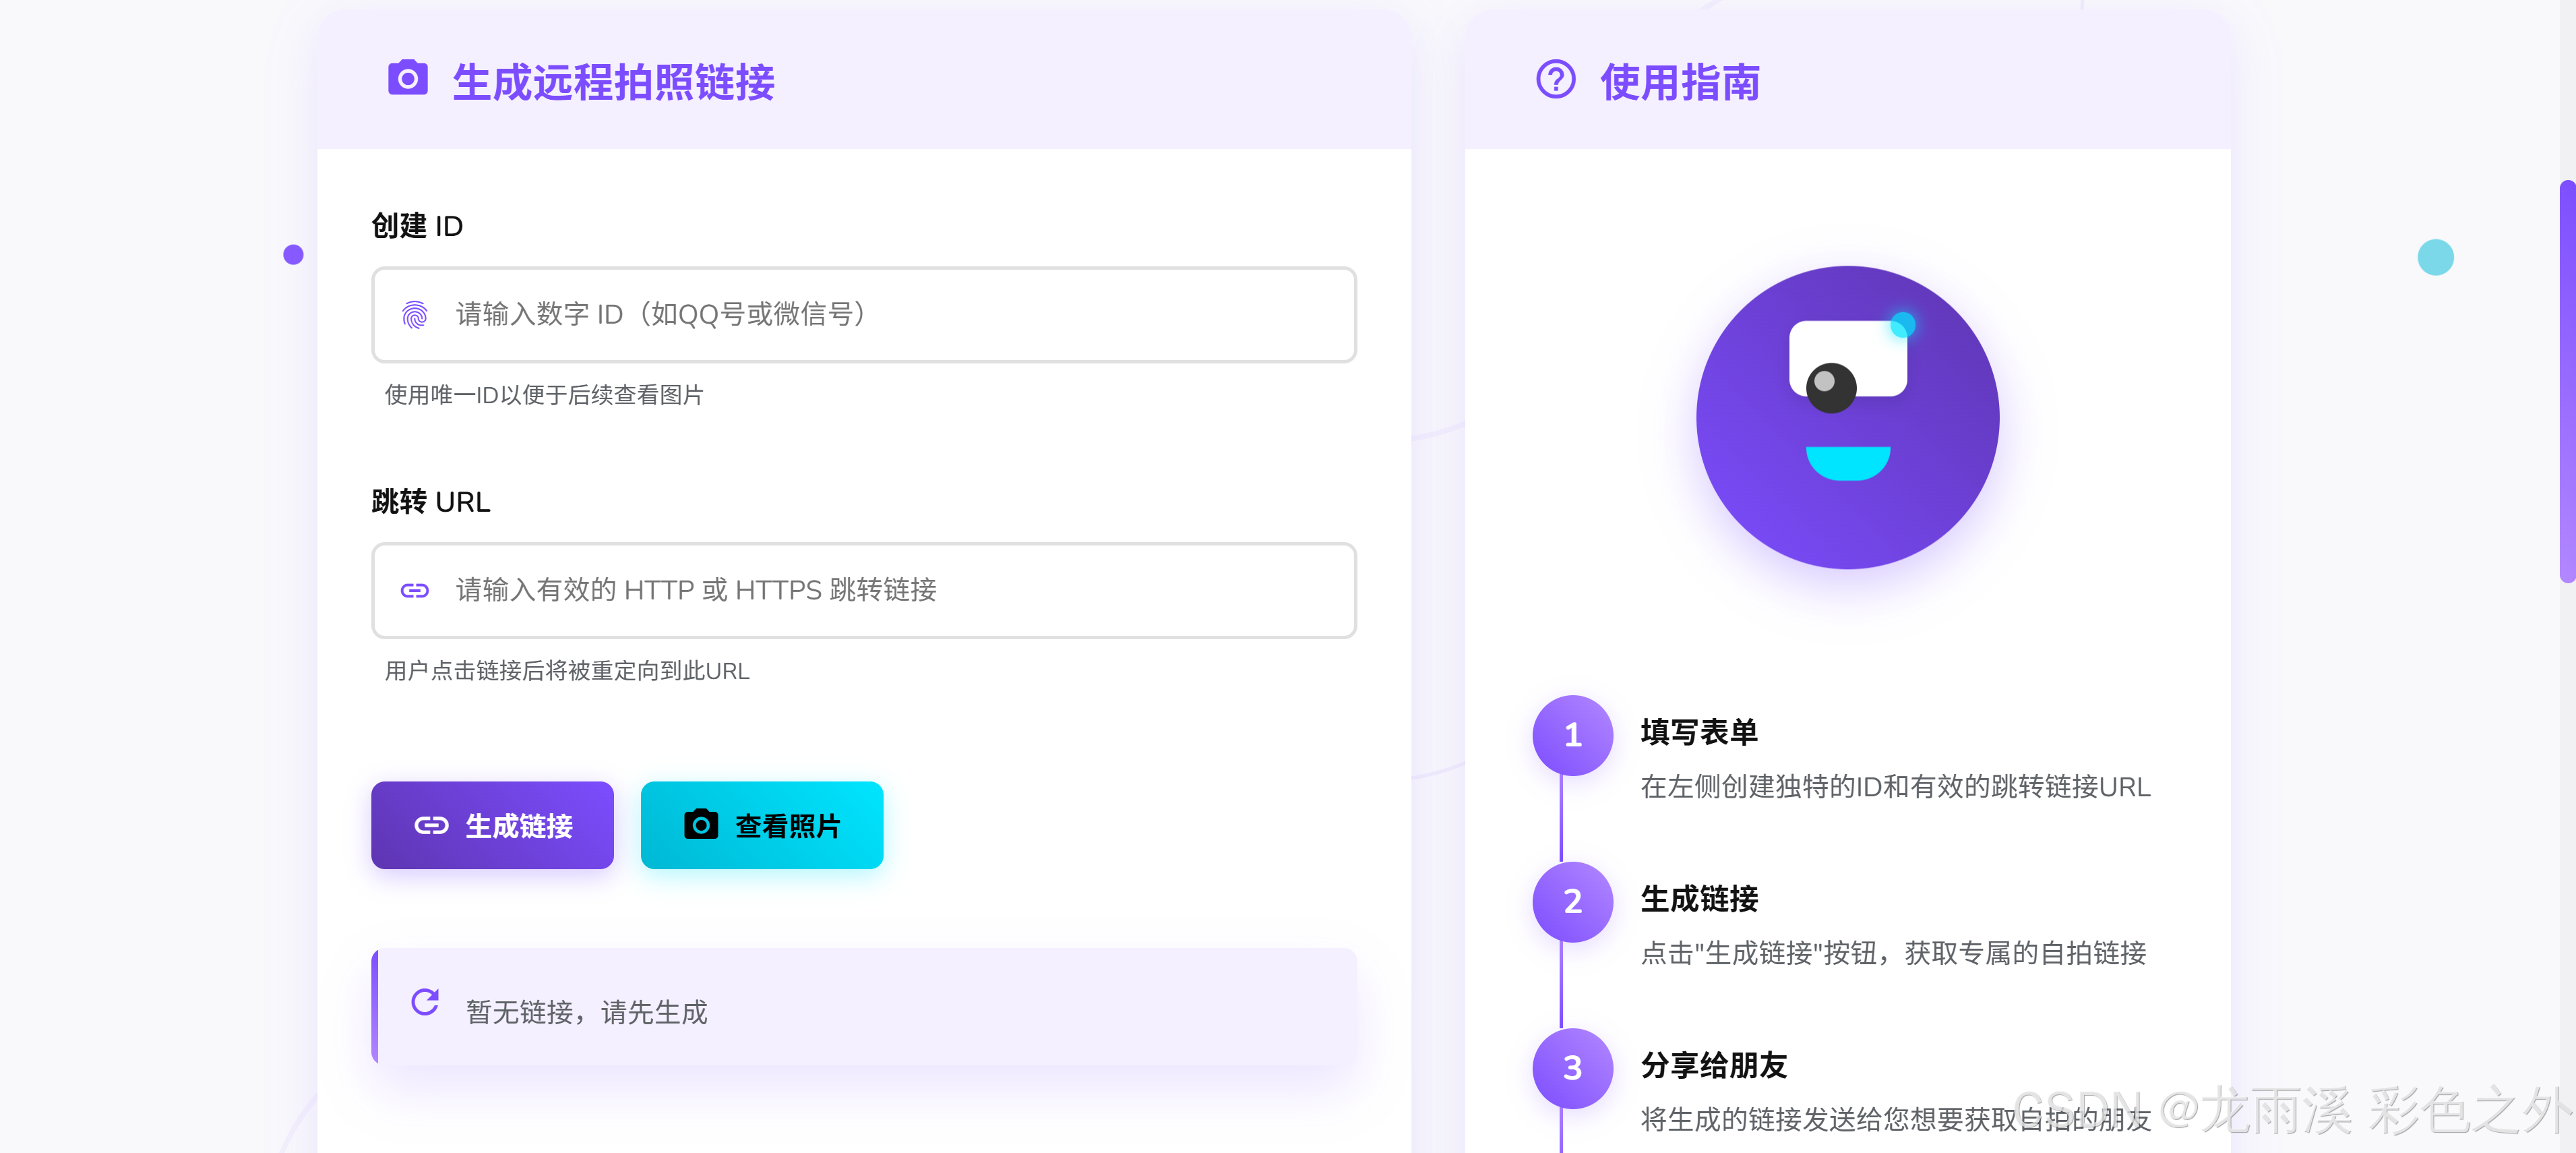This screenshot has height=1153, width=2576.
Task: Click the 查看照片 button
Action: tap(762, 825)
